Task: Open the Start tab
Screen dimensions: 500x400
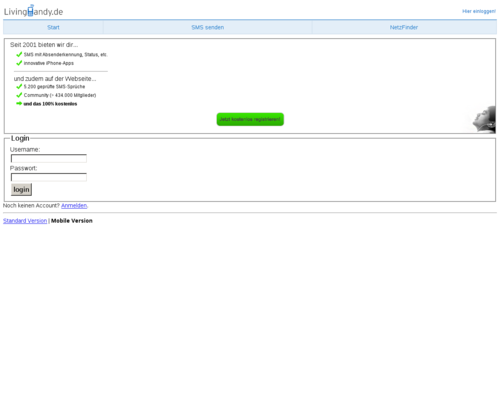Action: click(x=53, y=27)
